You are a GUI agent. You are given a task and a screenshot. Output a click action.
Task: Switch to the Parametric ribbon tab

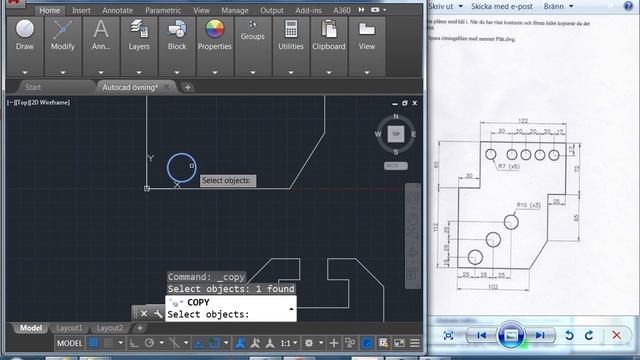click(163, 10)
